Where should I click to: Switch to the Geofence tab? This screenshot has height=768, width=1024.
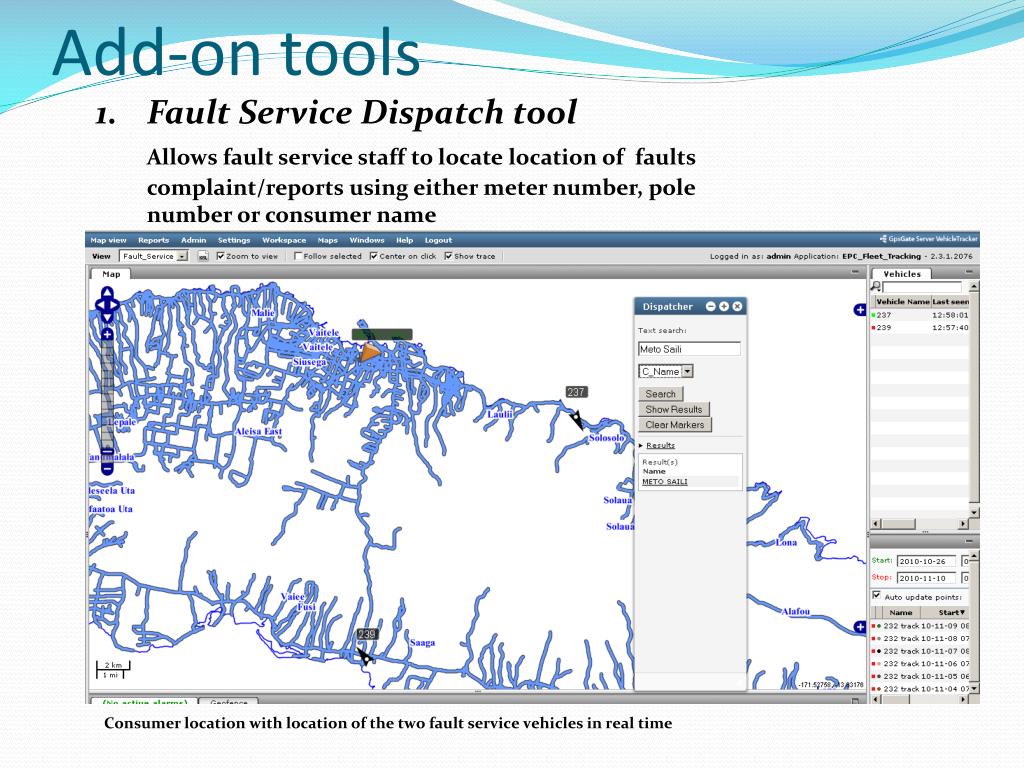tap(229, 701)
